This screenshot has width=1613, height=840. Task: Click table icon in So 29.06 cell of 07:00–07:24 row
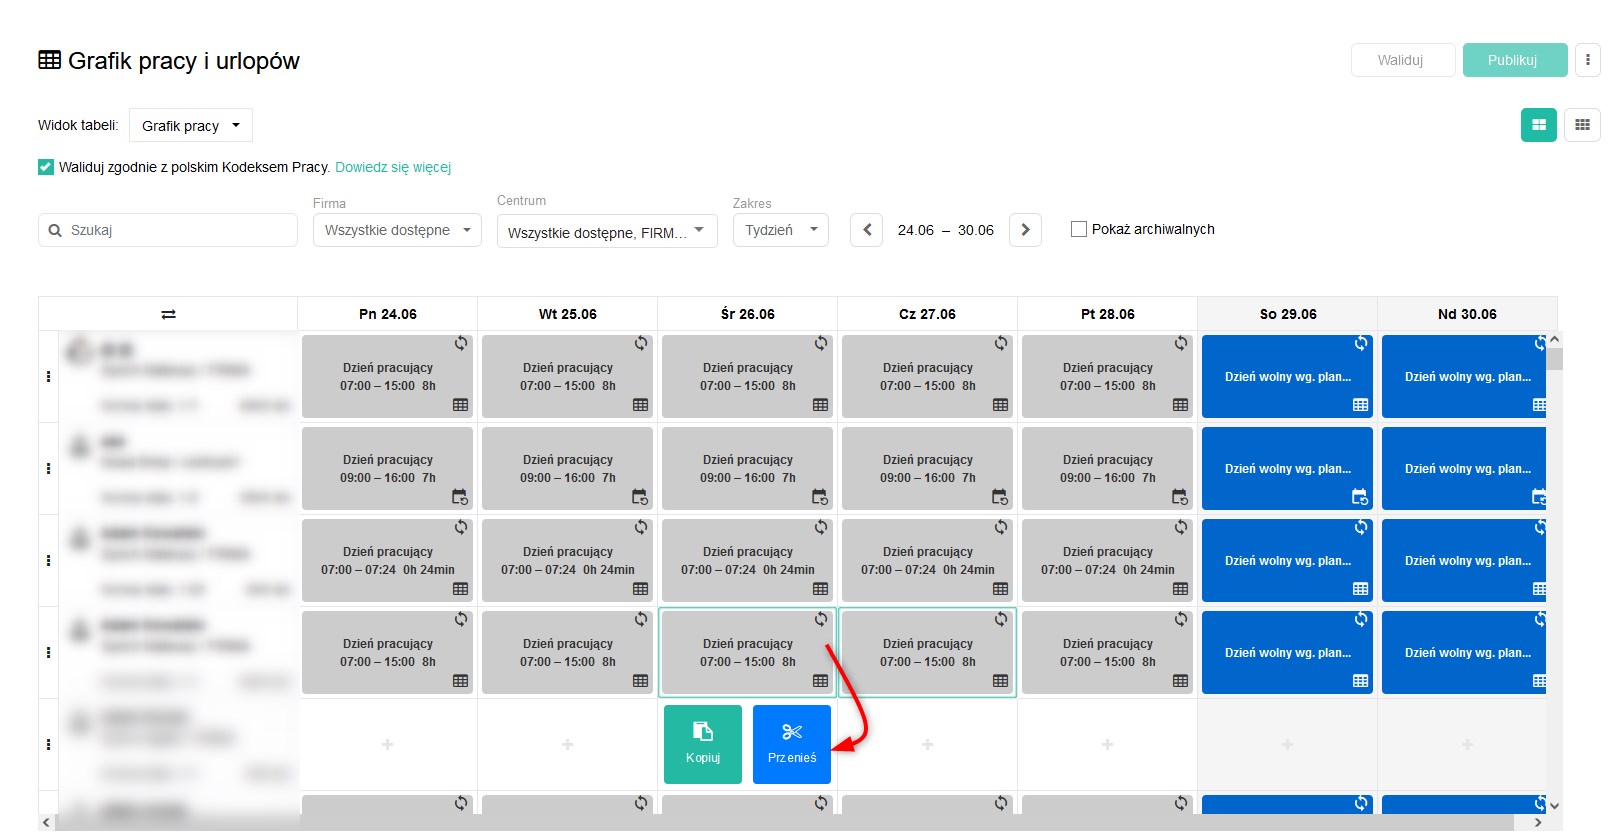[1360, 589]
